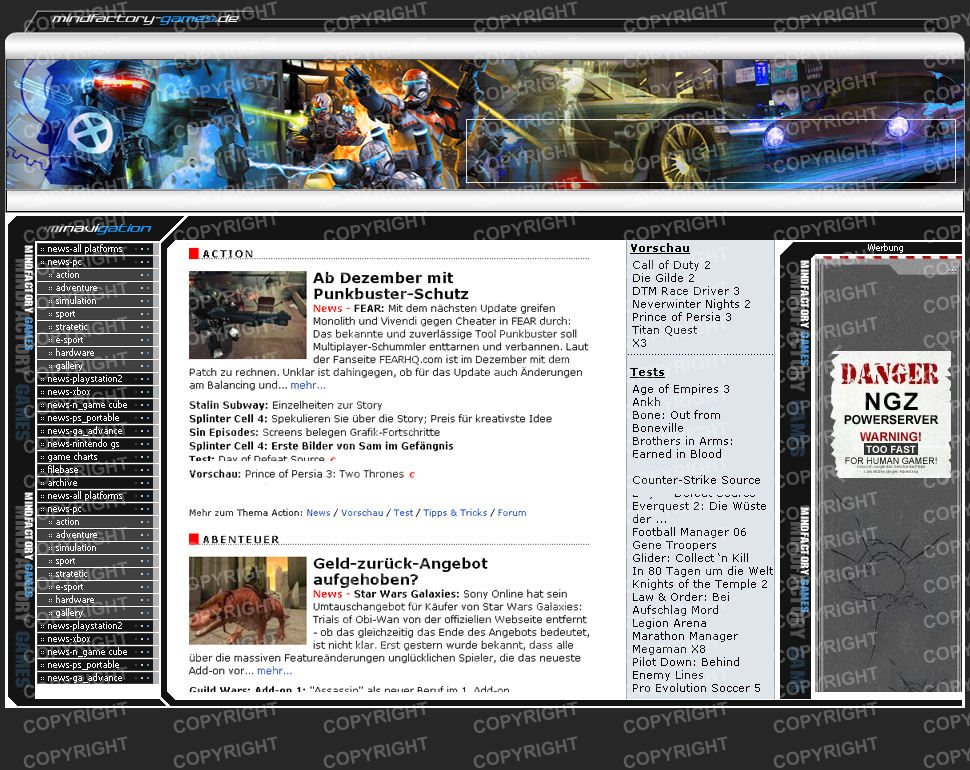Viewport: 970px width, 770px height.
Task: Open Call of Duty 2 preview
Action: [x=671, y=265]
